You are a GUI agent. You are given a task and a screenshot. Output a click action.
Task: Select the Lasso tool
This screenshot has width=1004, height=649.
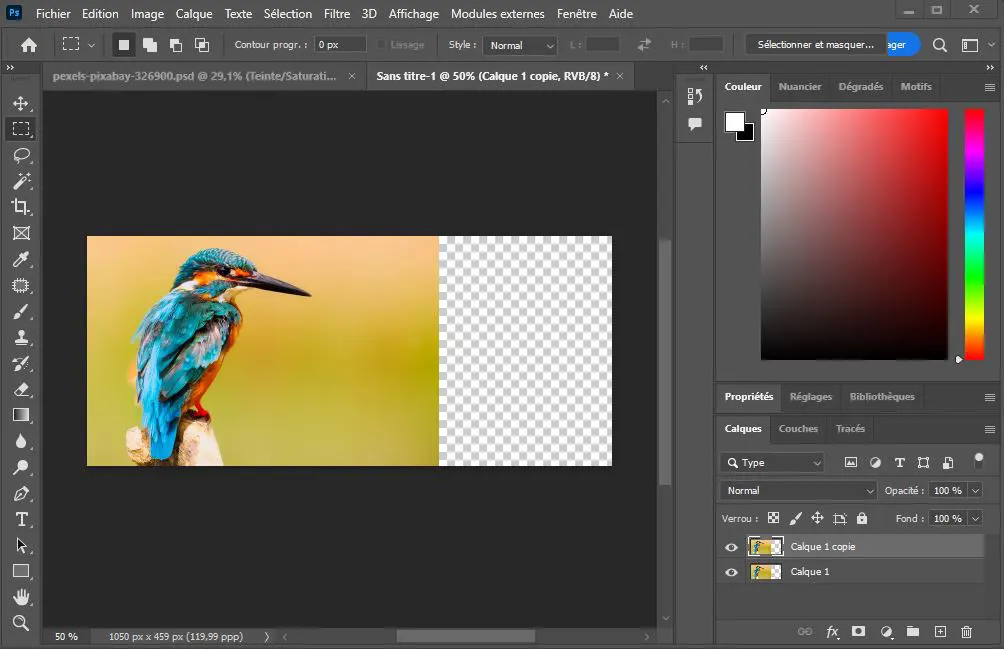21,155
